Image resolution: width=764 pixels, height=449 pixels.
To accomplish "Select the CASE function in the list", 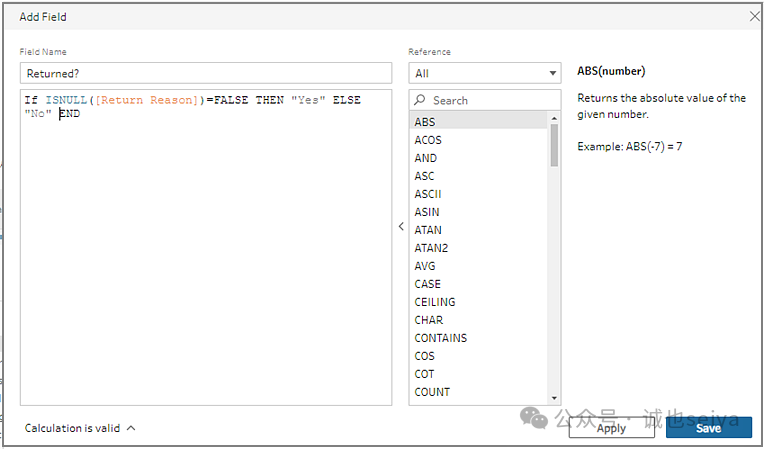I will pyautogui.click(x=479, y=284).
